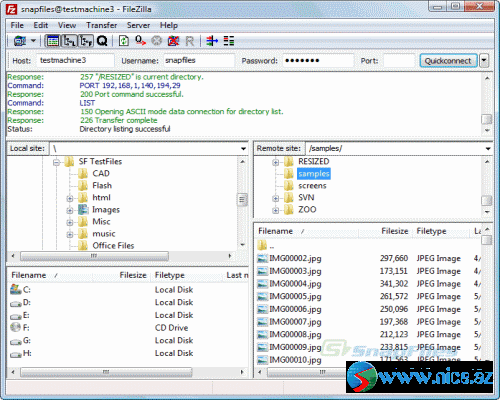The width and height of the screenshot is (500, 400).
Task: Click the Images folder icon in local tree
Action: coord(83,210)
